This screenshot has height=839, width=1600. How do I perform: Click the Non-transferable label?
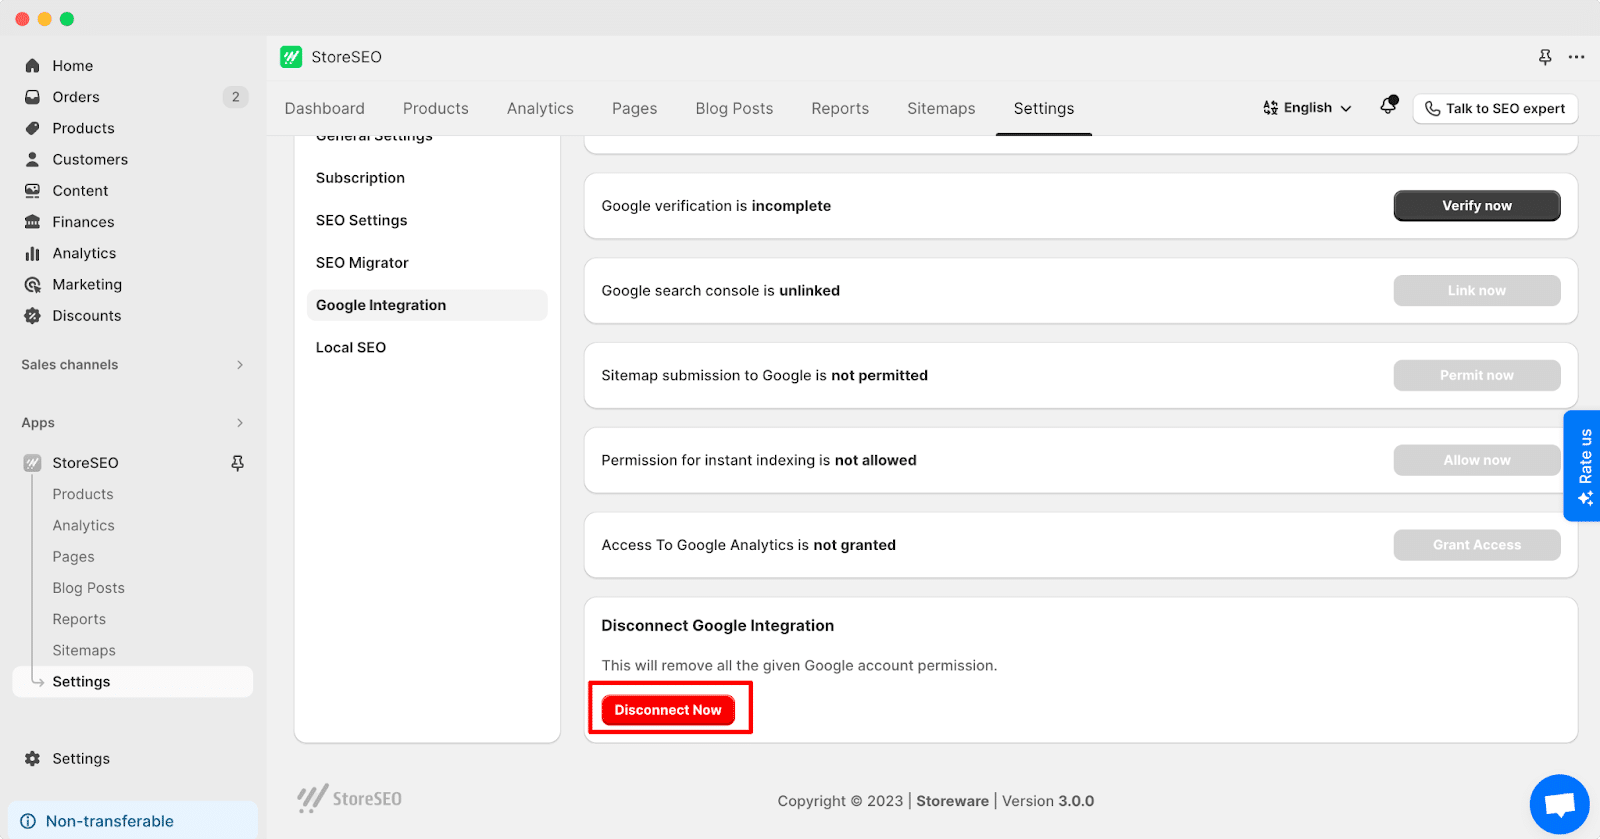point(110,821)
